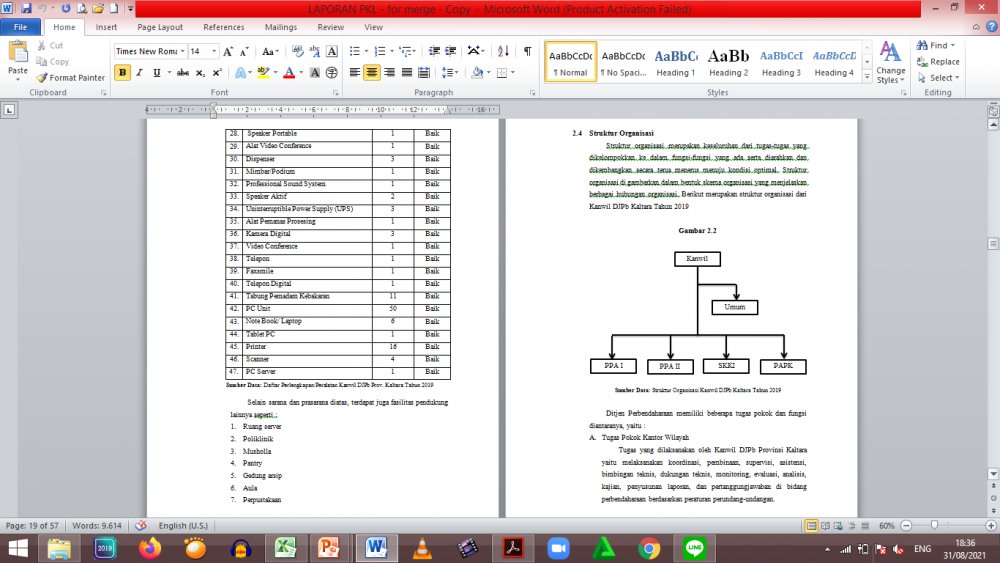The height and width of the screenshot is (563, 1000).
Task: Click the Text Highlight Color icon
Action: click(x=263, y=73)
